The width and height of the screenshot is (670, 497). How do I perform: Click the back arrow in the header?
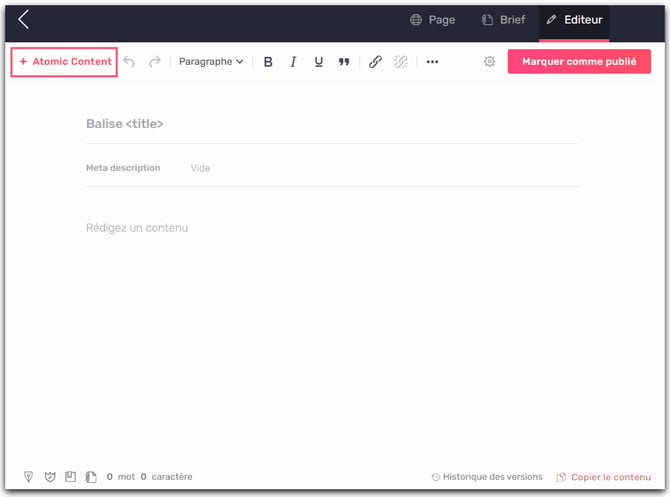click(x=23, y=20)
